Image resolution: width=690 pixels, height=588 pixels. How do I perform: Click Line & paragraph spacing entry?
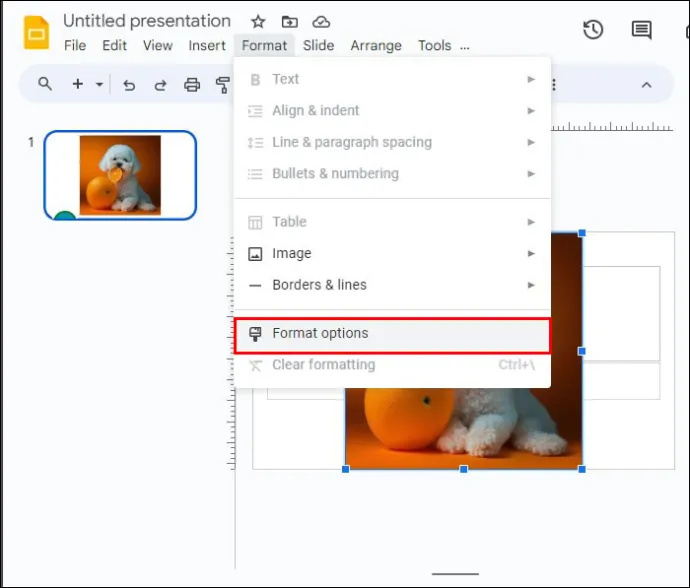click(392, 142)
